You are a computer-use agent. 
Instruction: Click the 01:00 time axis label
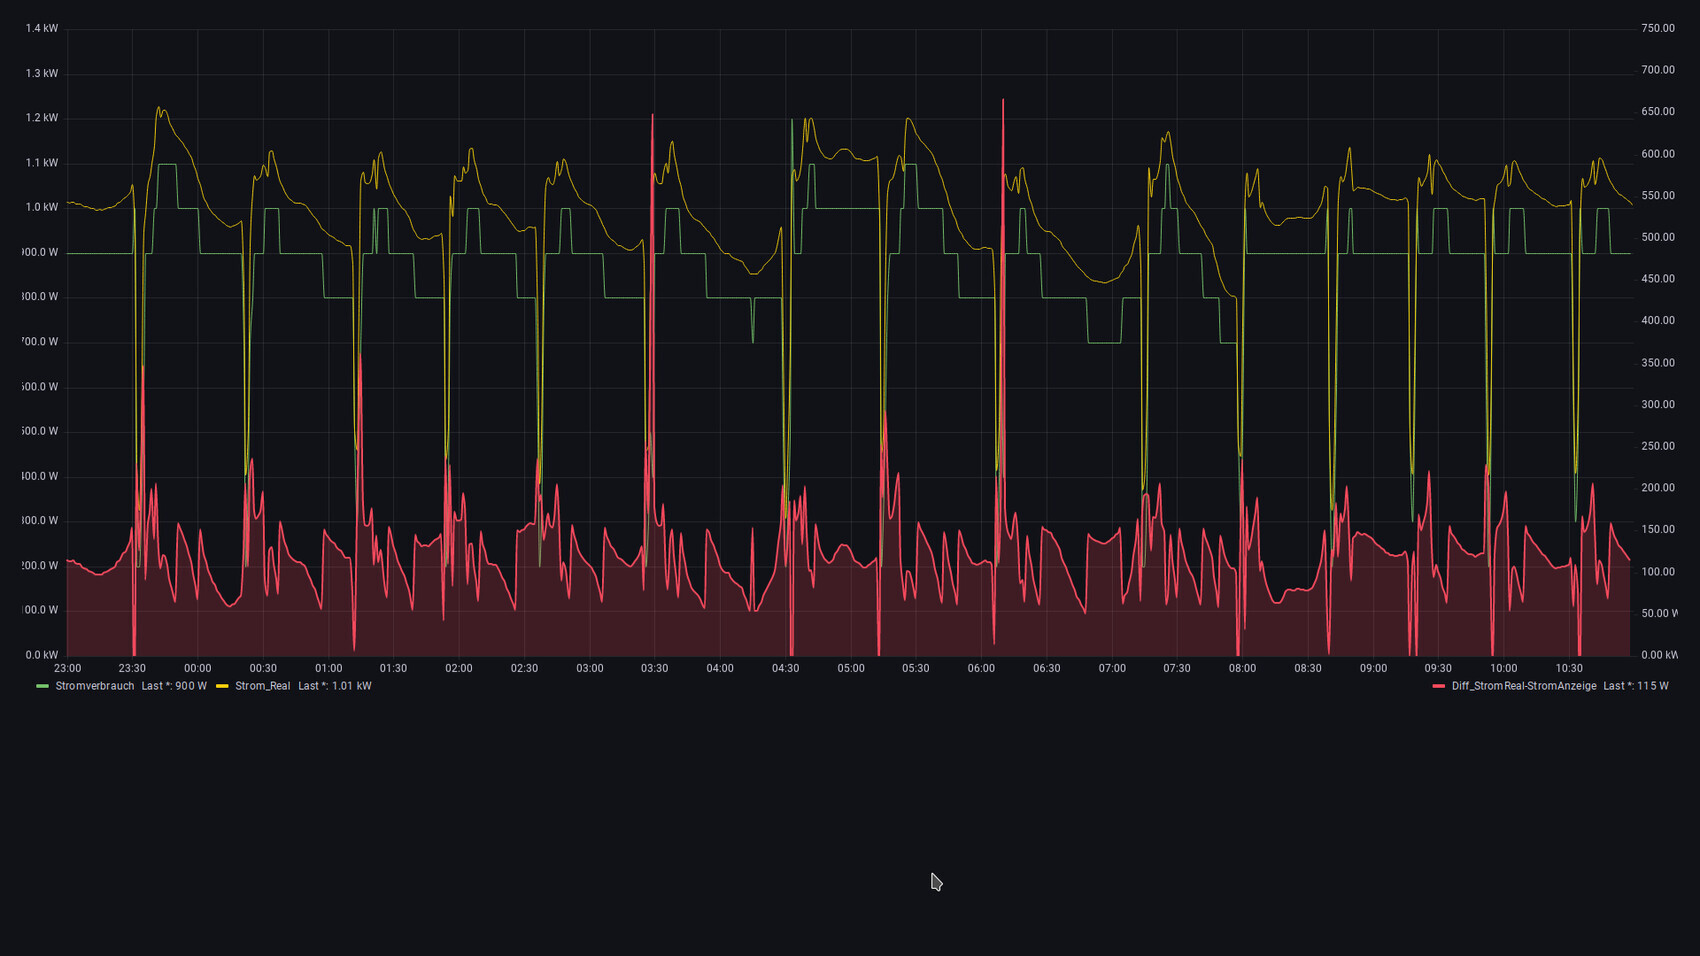(328, 668)
